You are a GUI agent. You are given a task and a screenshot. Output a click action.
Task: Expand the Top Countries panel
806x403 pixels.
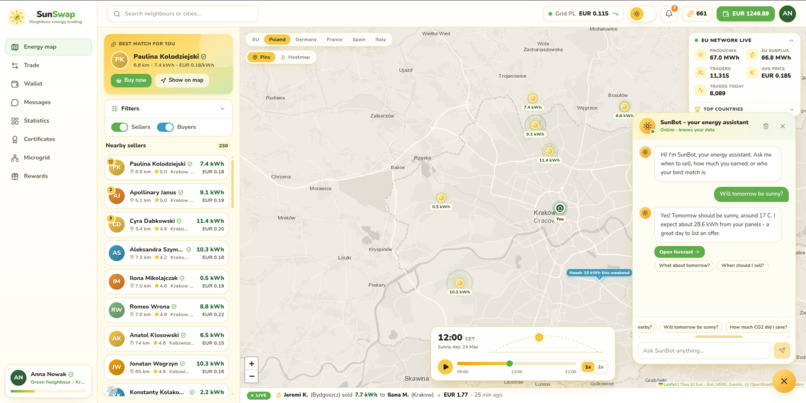pos(791,109)
